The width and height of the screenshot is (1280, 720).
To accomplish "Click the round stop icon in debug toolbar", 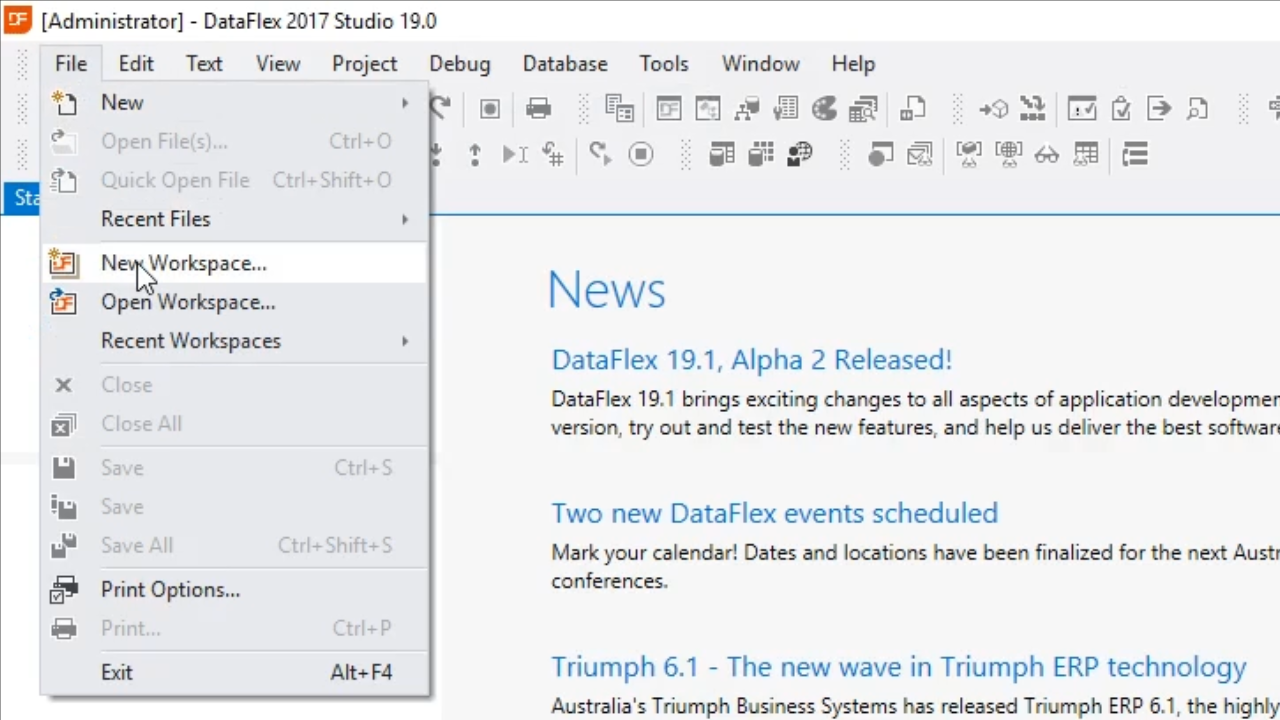I will pyautogui.click(x=641, y=154).
